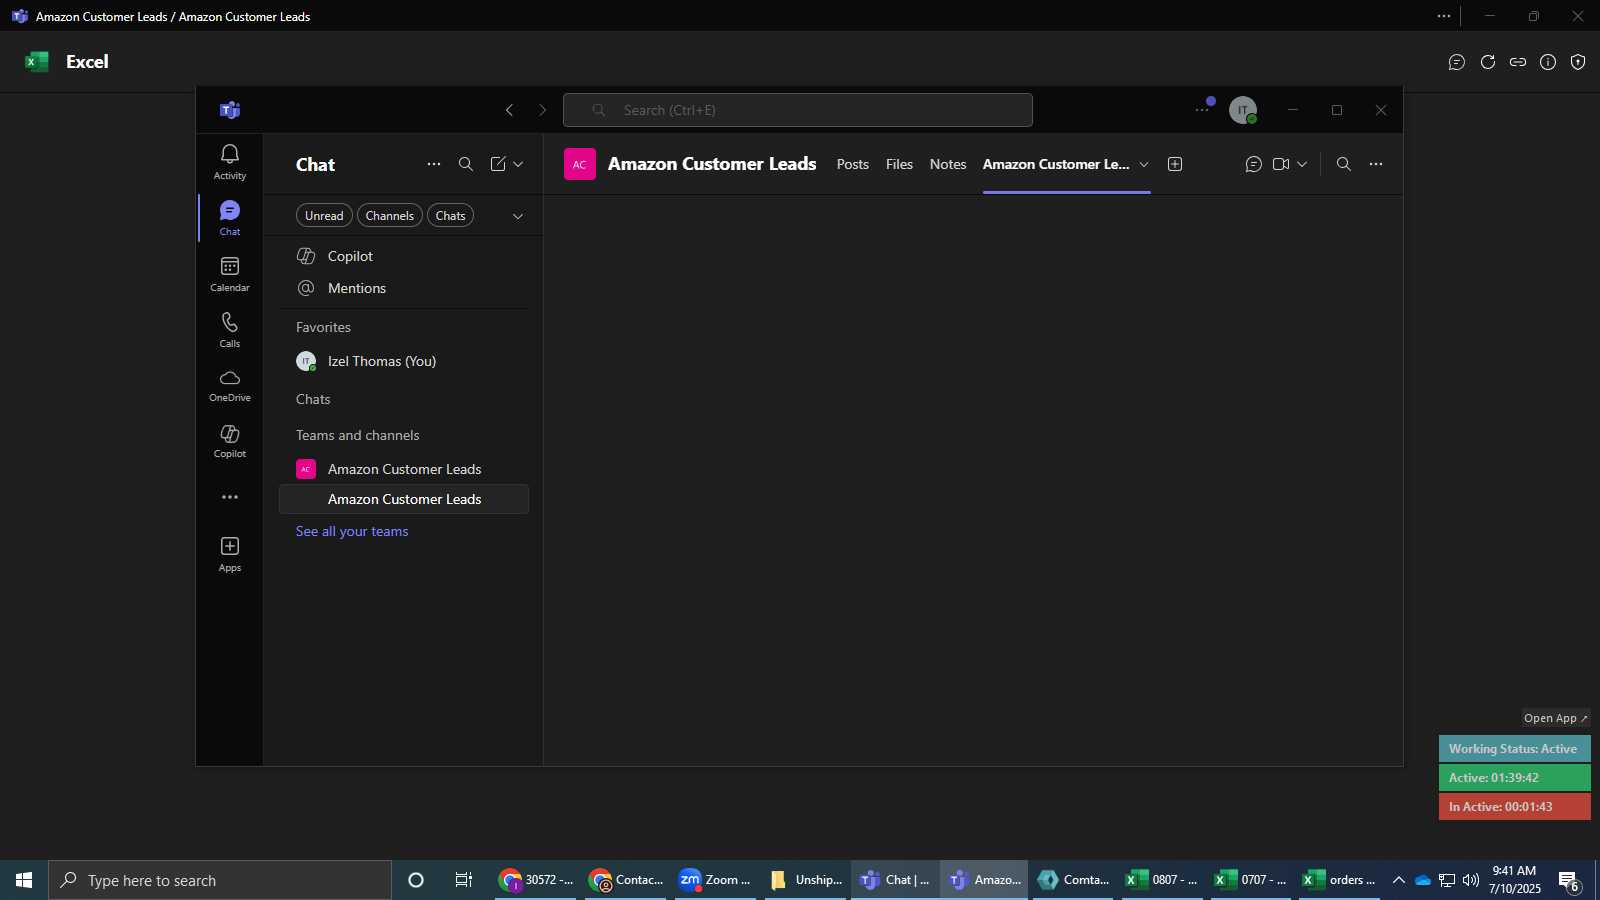Open Task View on the taskbar
Screen dimensions: 1600x900
[464, 880]
